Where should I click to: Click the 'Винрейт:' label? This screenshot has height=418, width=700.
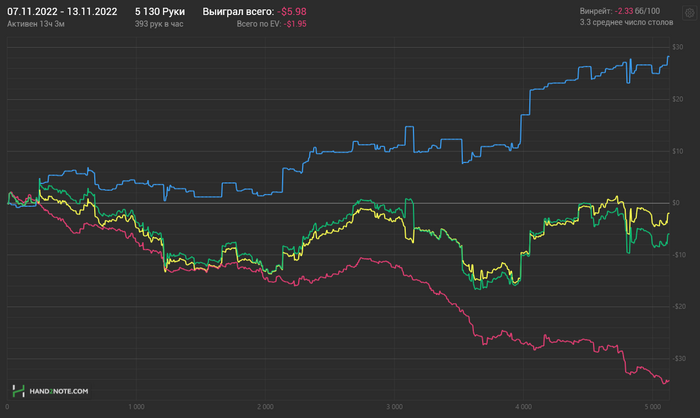(596, 11)
